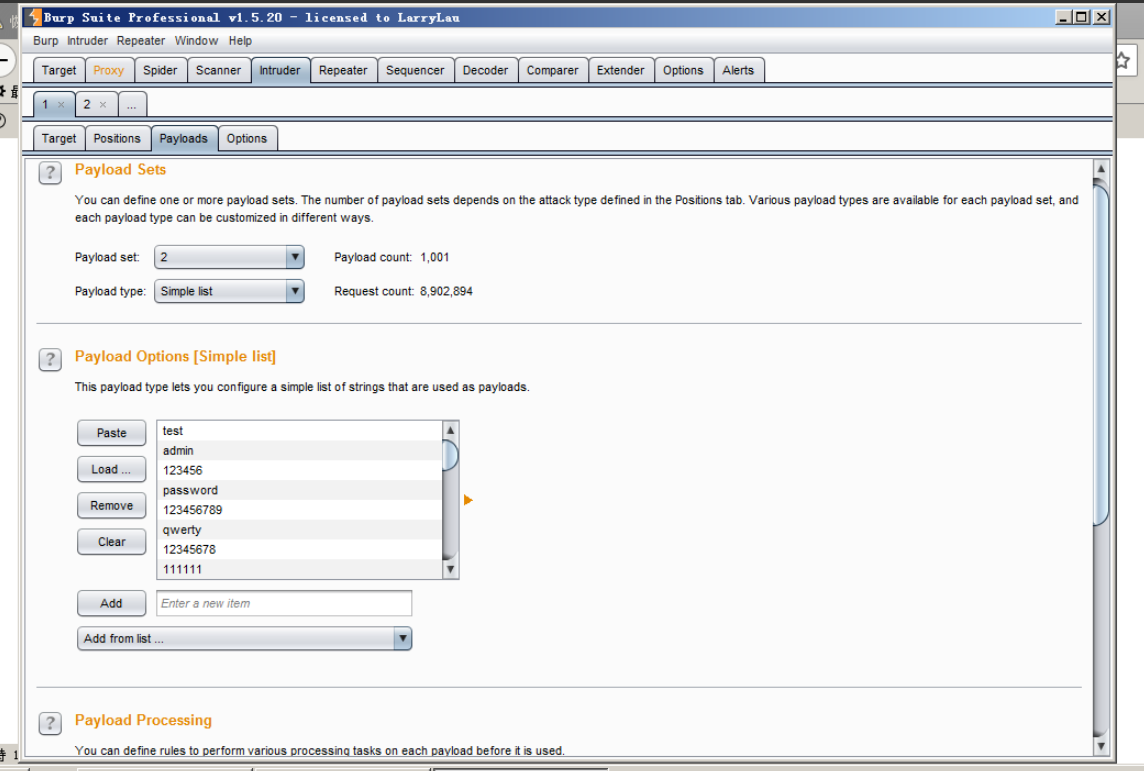1144x771 pixels.
Task: Switch to the main Options tab
Action: [683, 70]
